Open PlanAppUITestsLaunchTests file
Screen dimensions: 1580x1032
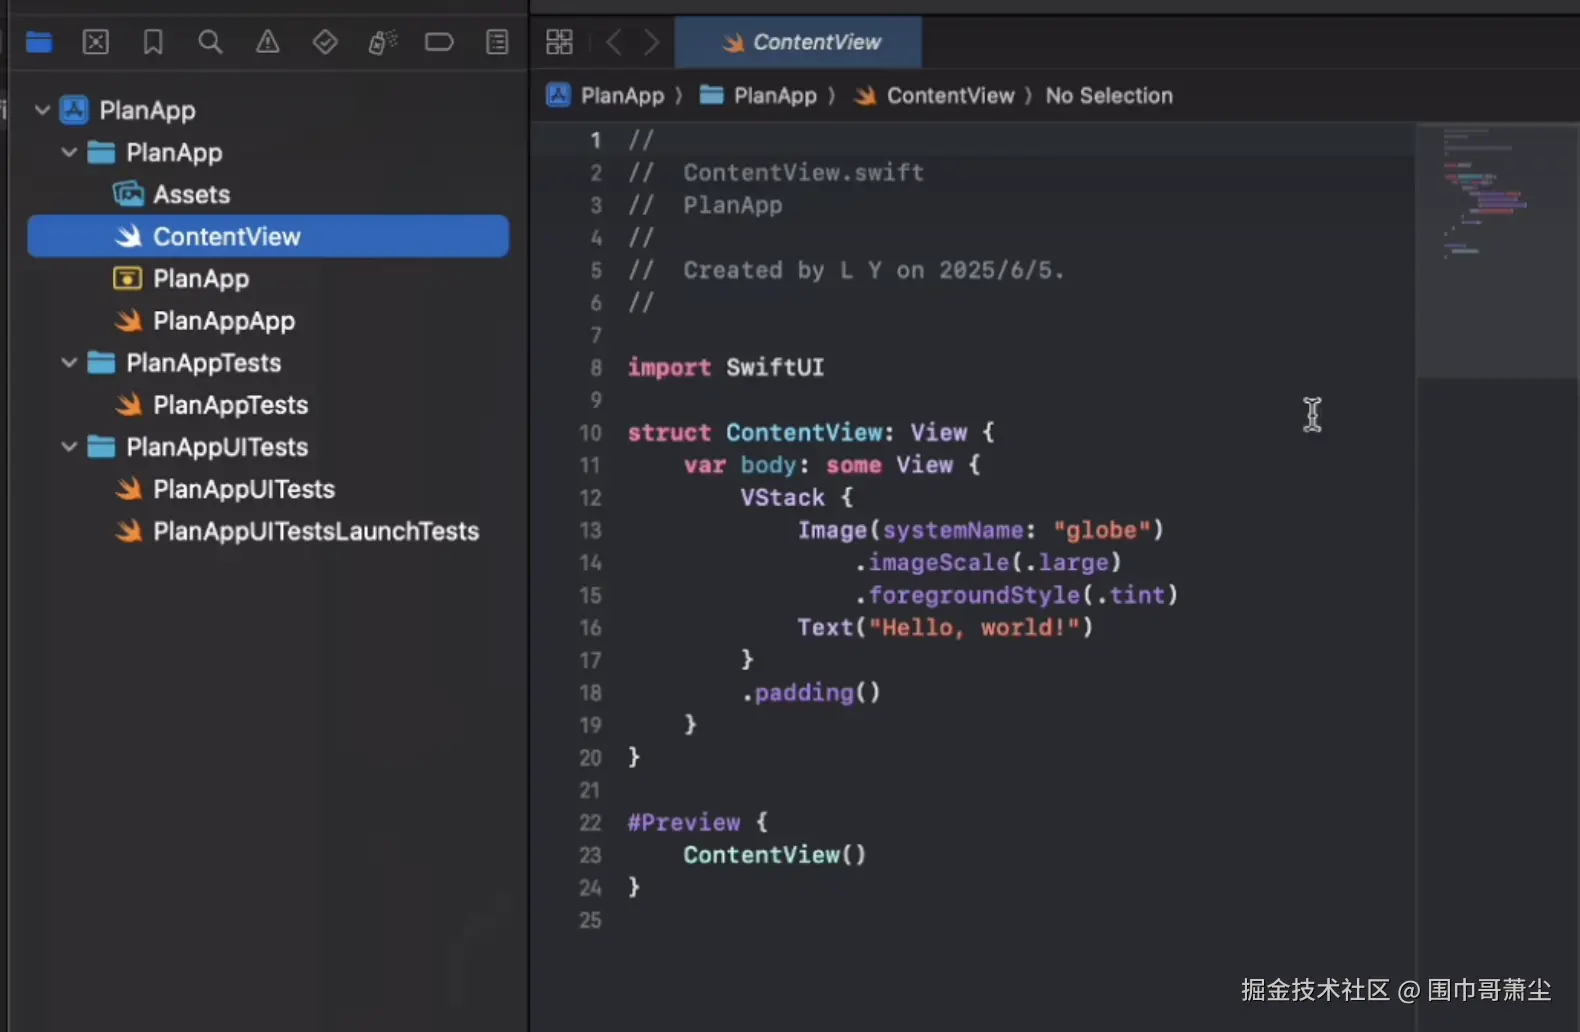(x=316, y=530)
